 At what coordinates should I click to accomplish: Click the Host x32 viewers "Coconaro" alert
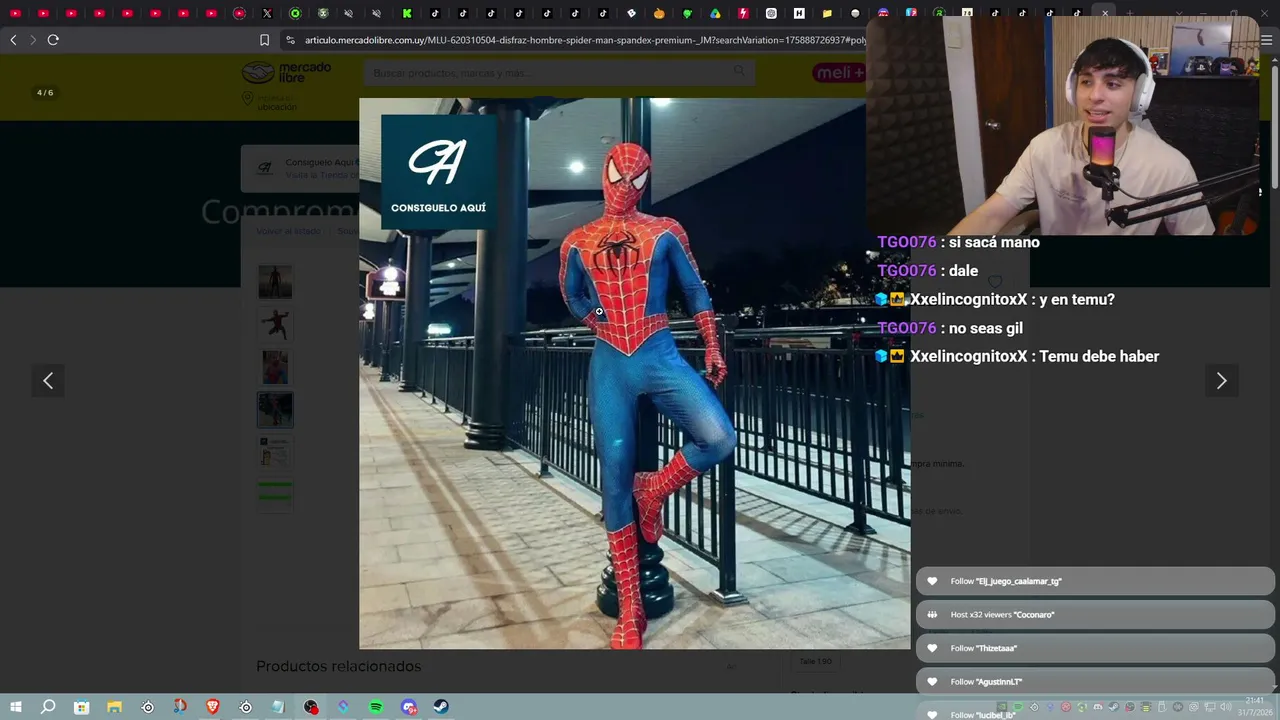1095,614
